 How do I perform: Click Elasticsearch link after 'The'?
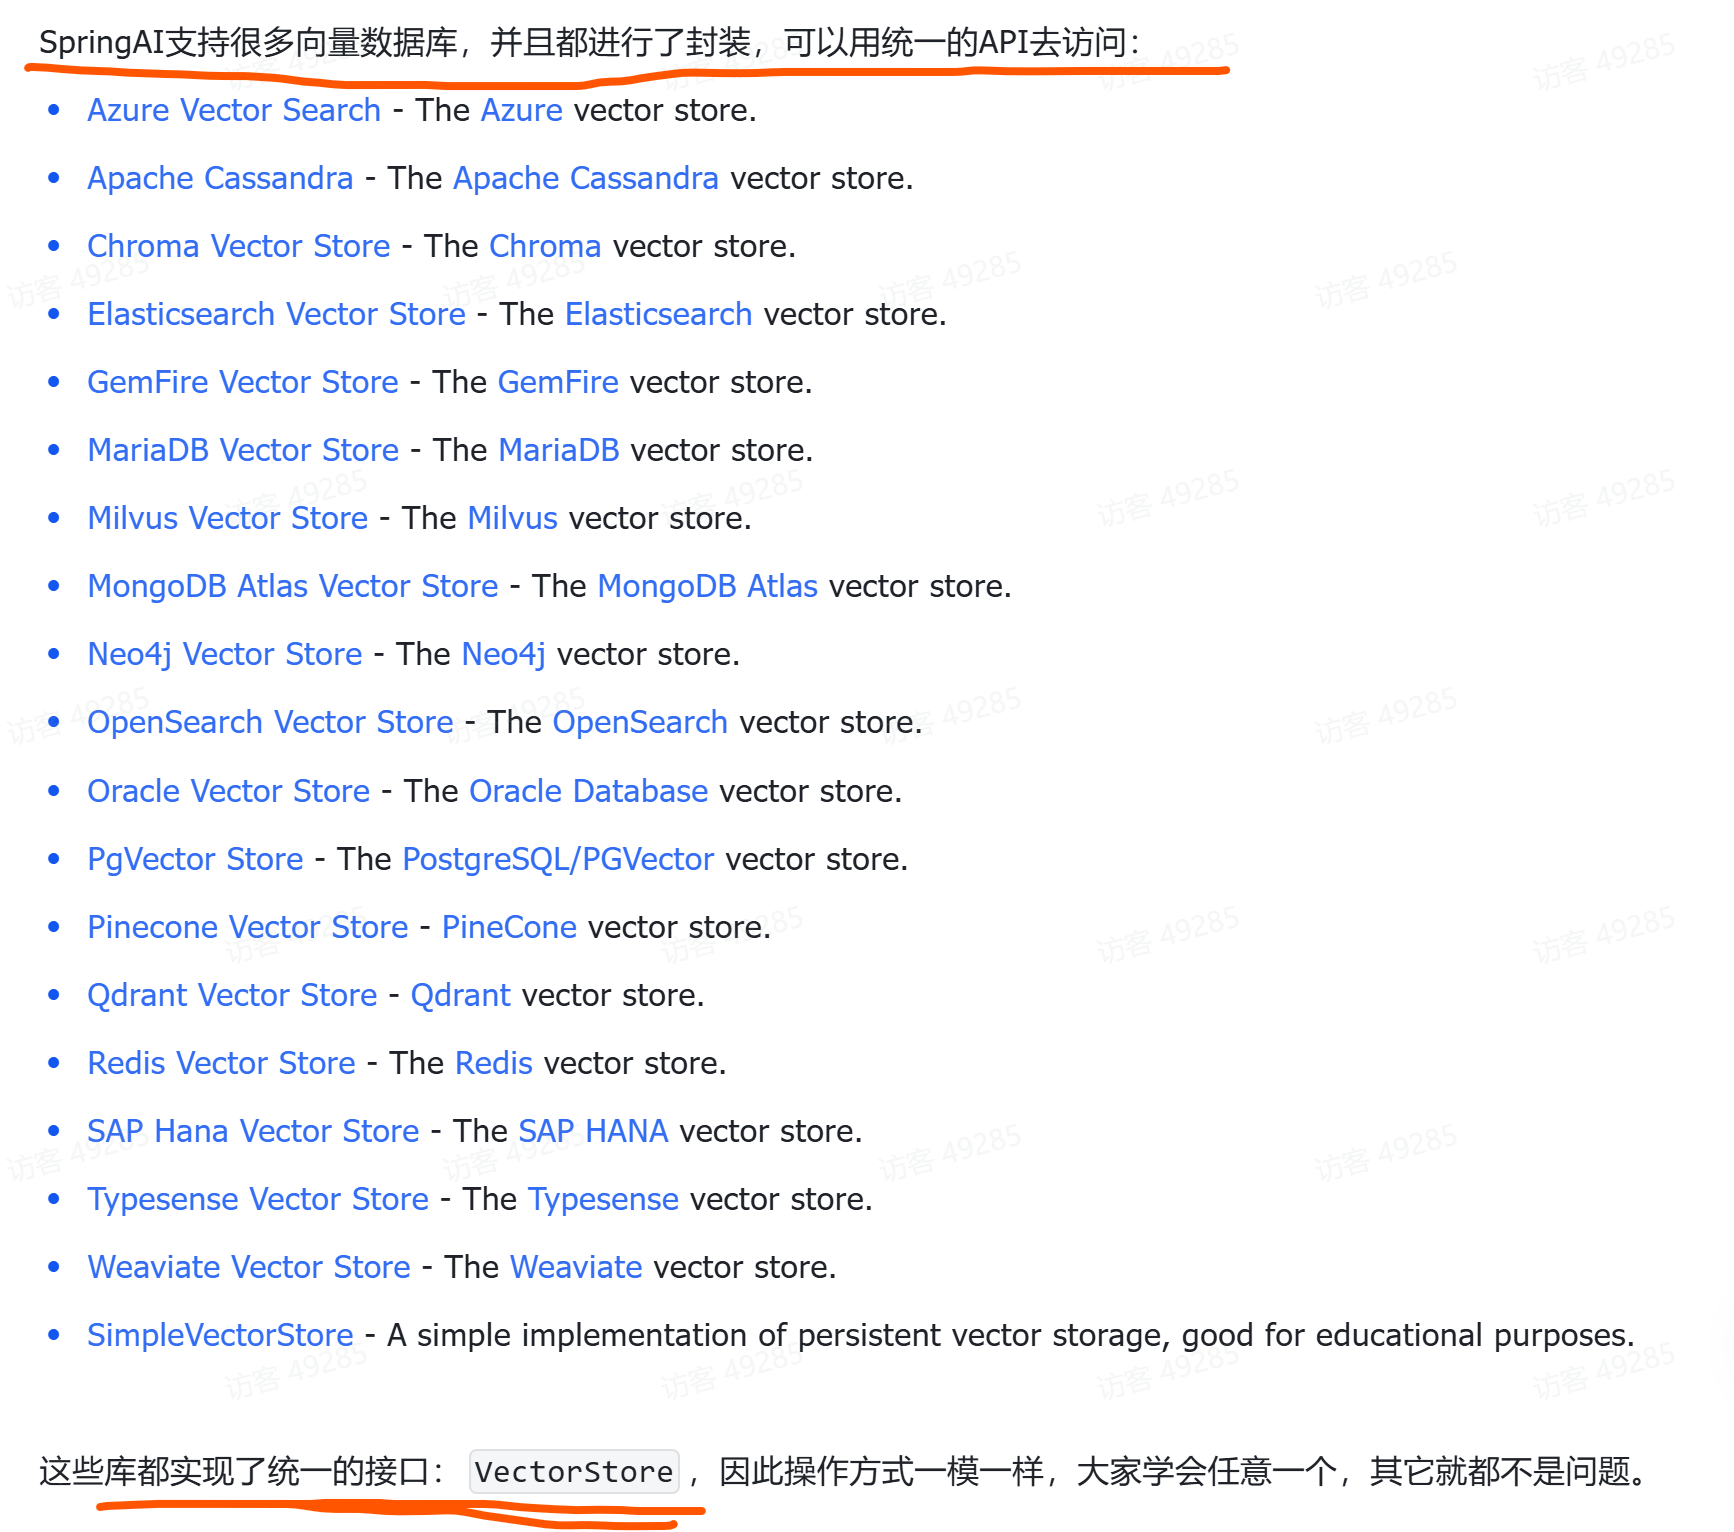point(659,314)
